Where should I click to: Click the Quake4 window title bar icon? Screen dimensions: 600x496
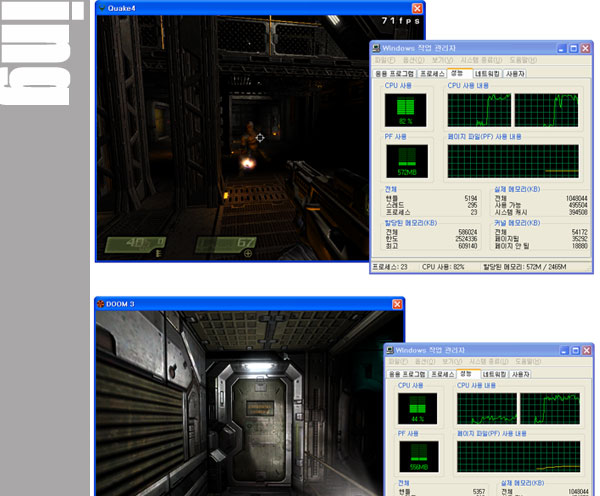(102, 7)
